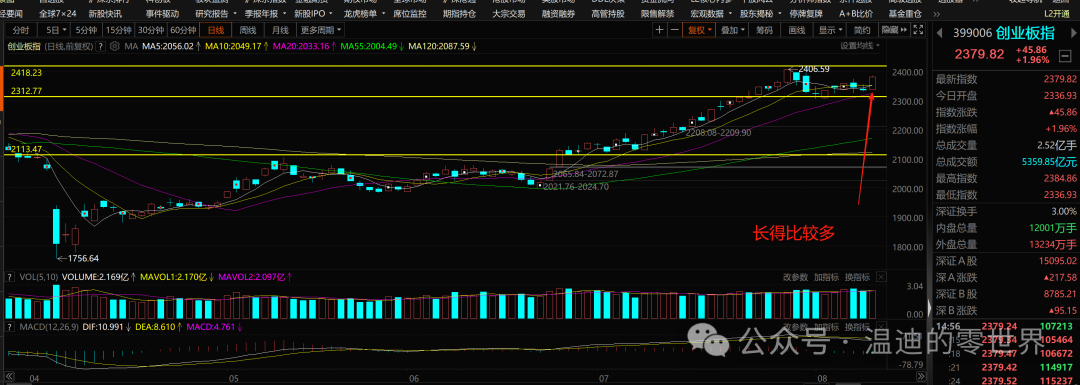Open the 龙虎榜单 menu
Image resolution: width=1080 pixels, height=385 pixels.
(x=361, y=13)
